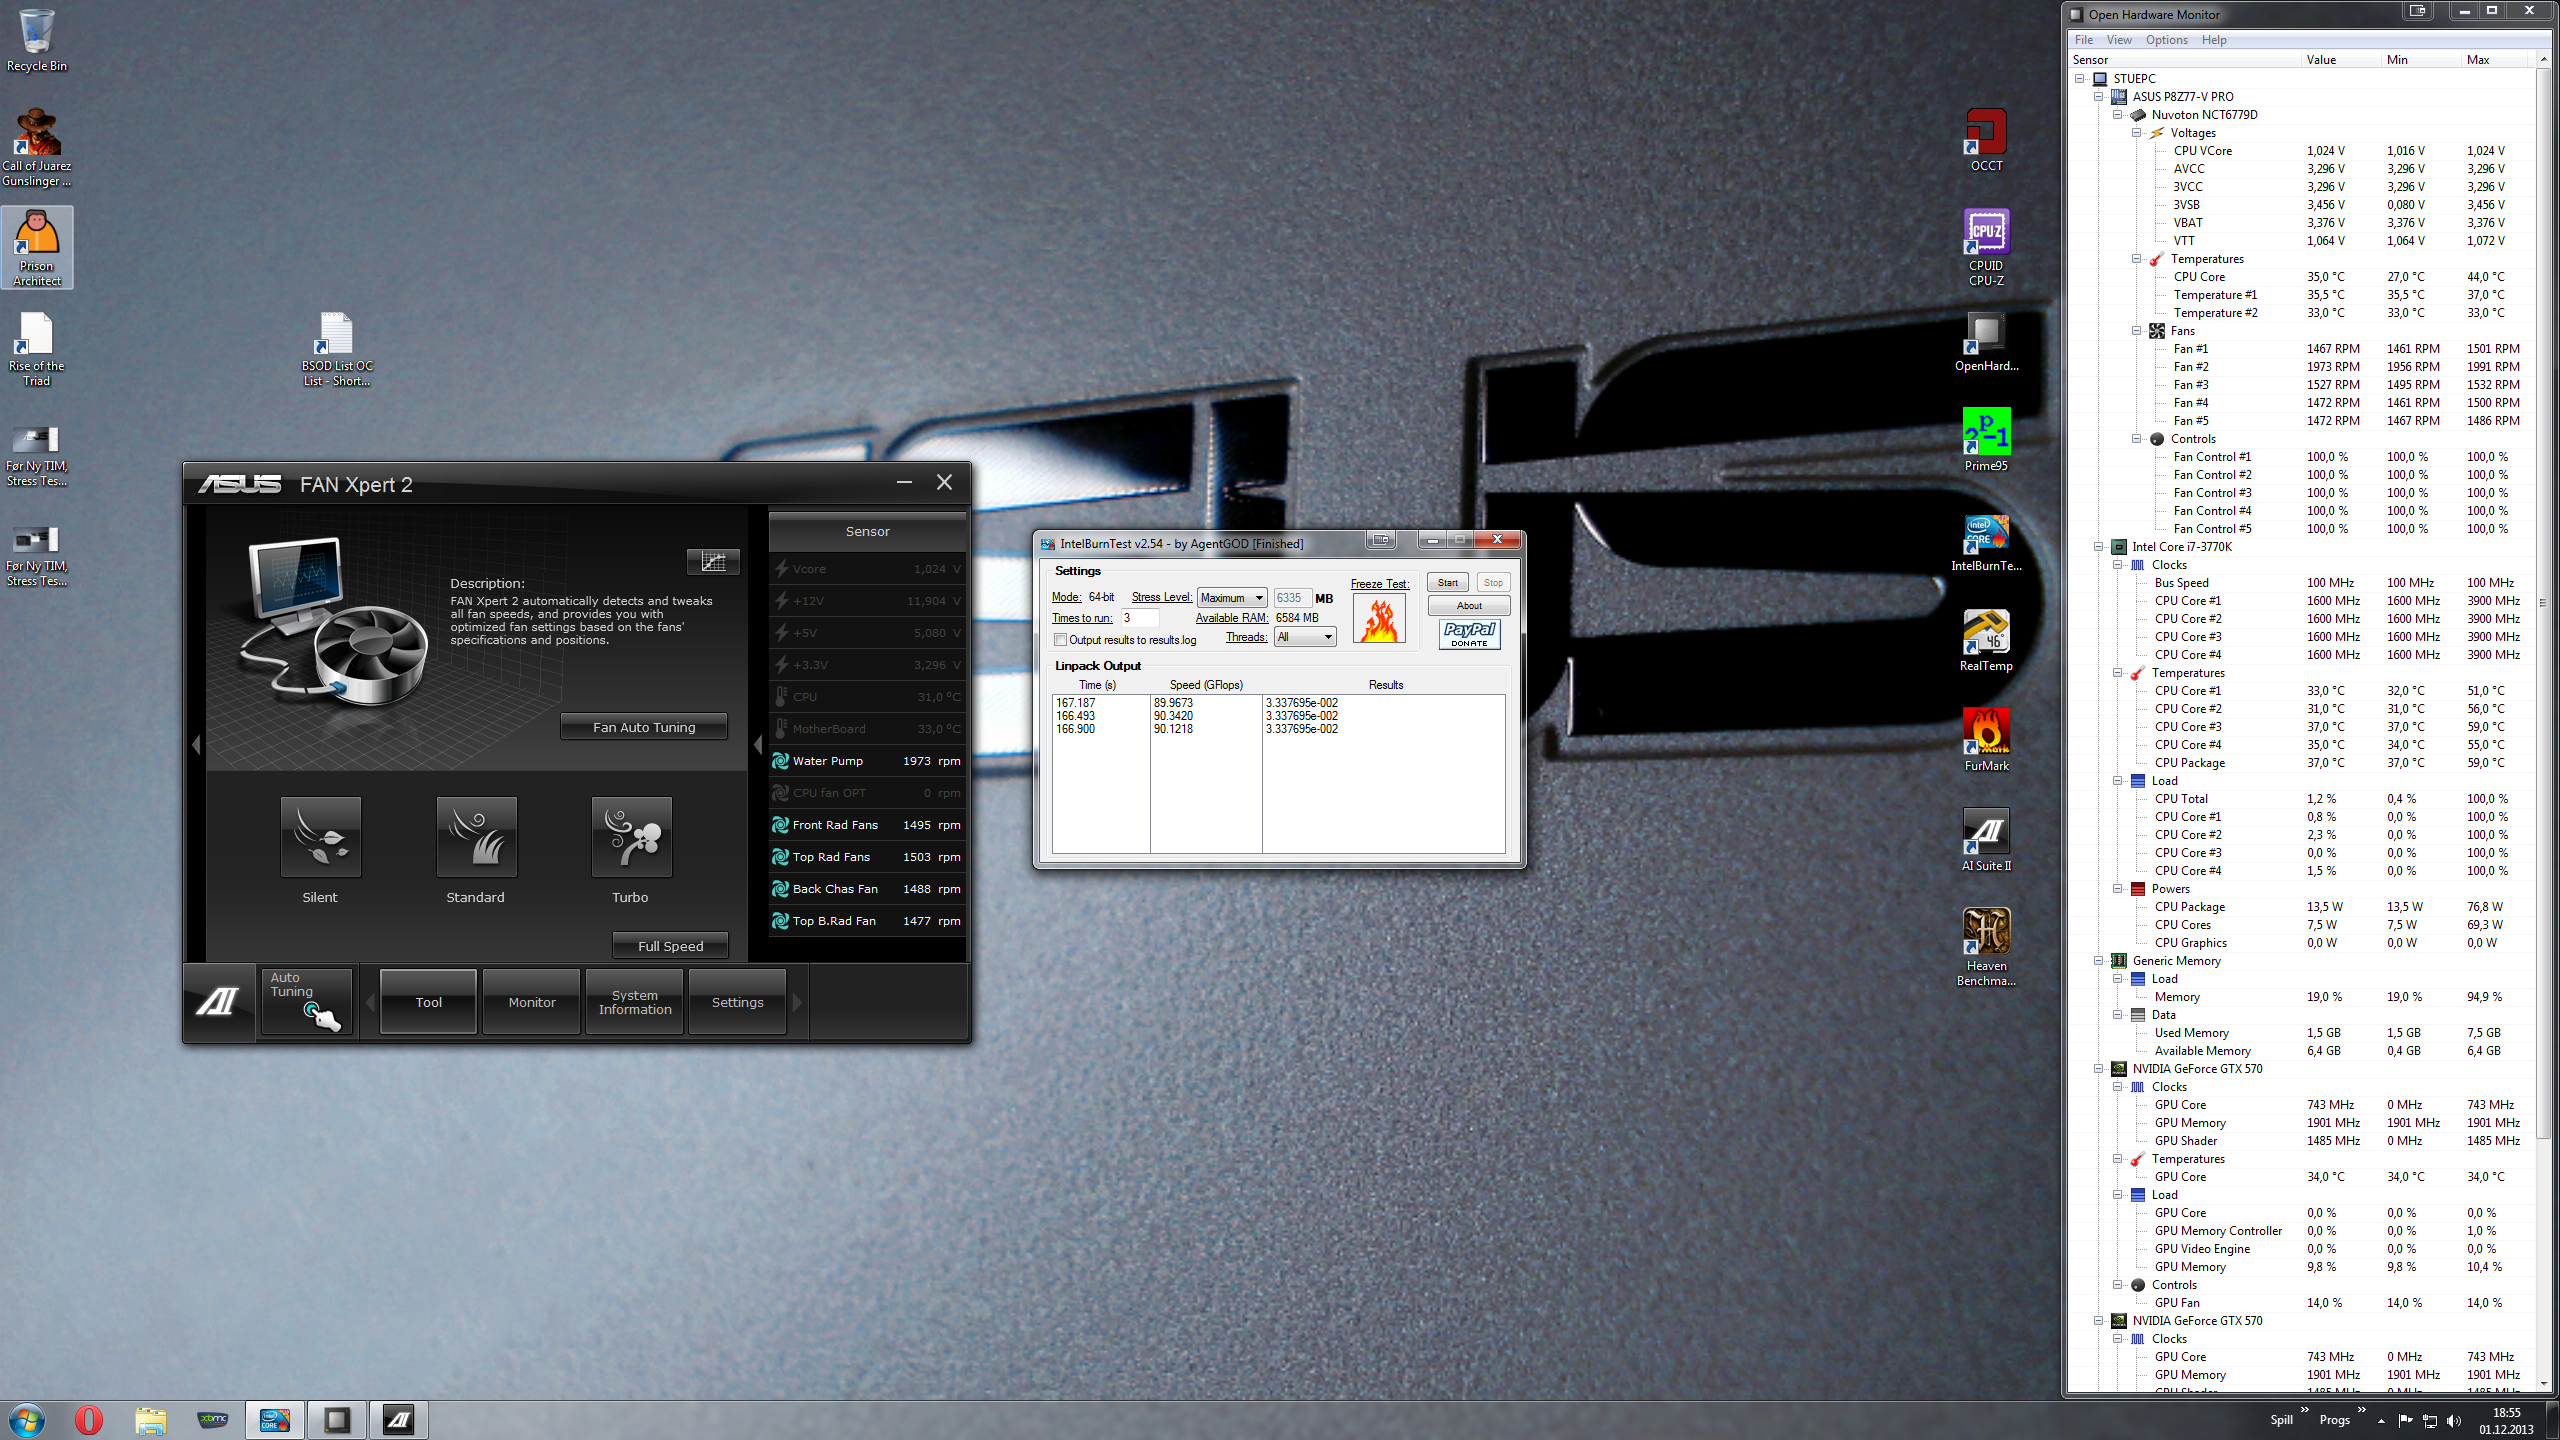This screenshot has height=1440, width=2560.
Task: Select the Top Rad Fans sensor row
Action: [867, 857]
